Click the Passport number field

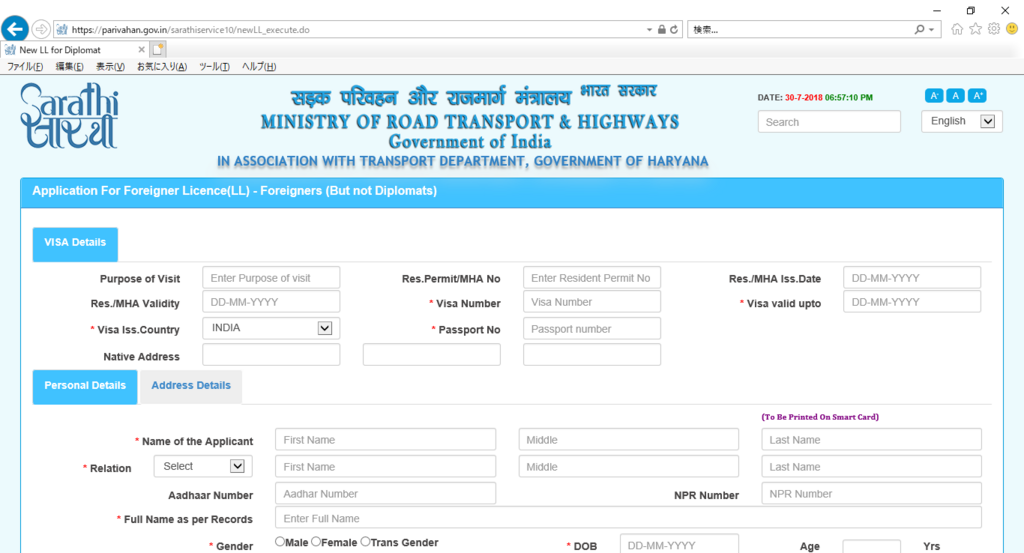point(592,328)
